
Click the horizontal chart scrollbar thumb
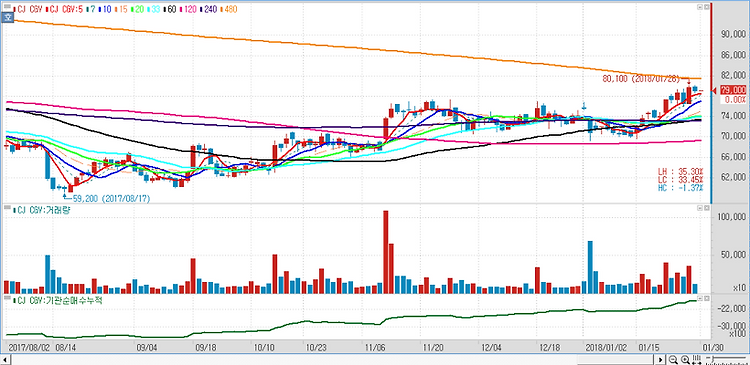616,360
